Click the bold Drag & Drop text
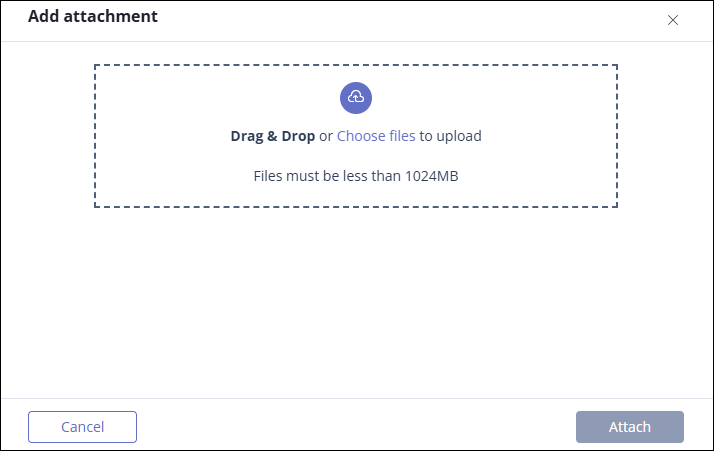Screen dimensions: 714x451 pyautogui.click(x=273, y=136)
